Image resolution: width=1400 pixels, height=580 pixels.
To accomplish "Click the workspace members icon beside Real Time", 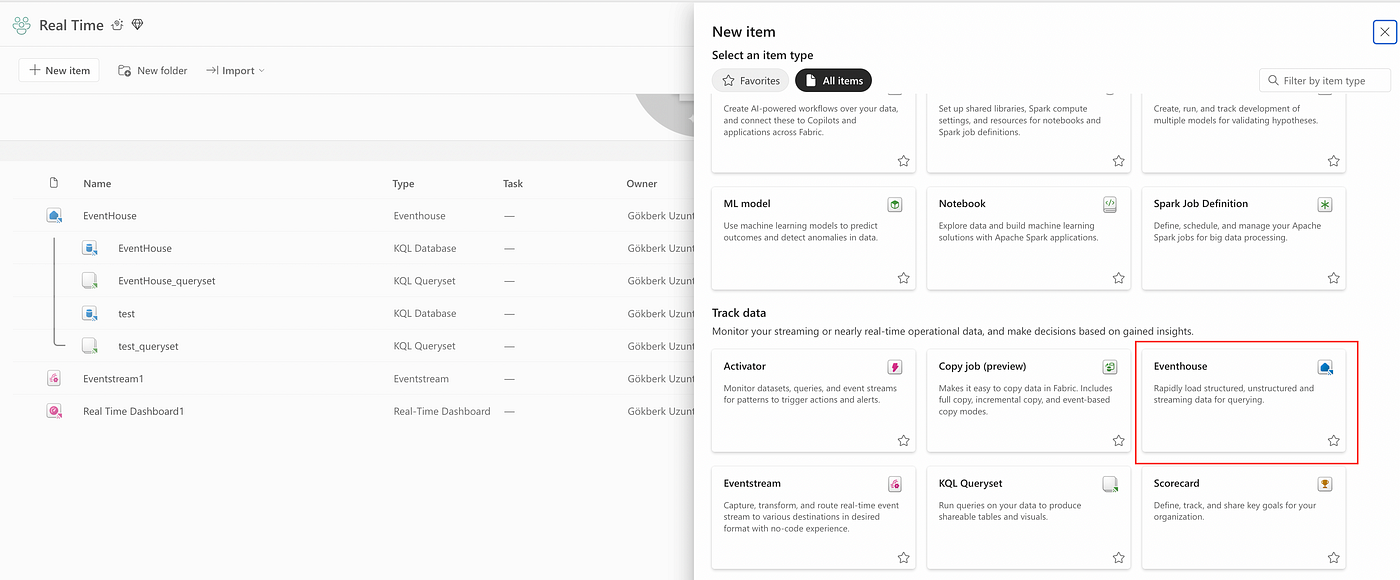I will [117, 25].
